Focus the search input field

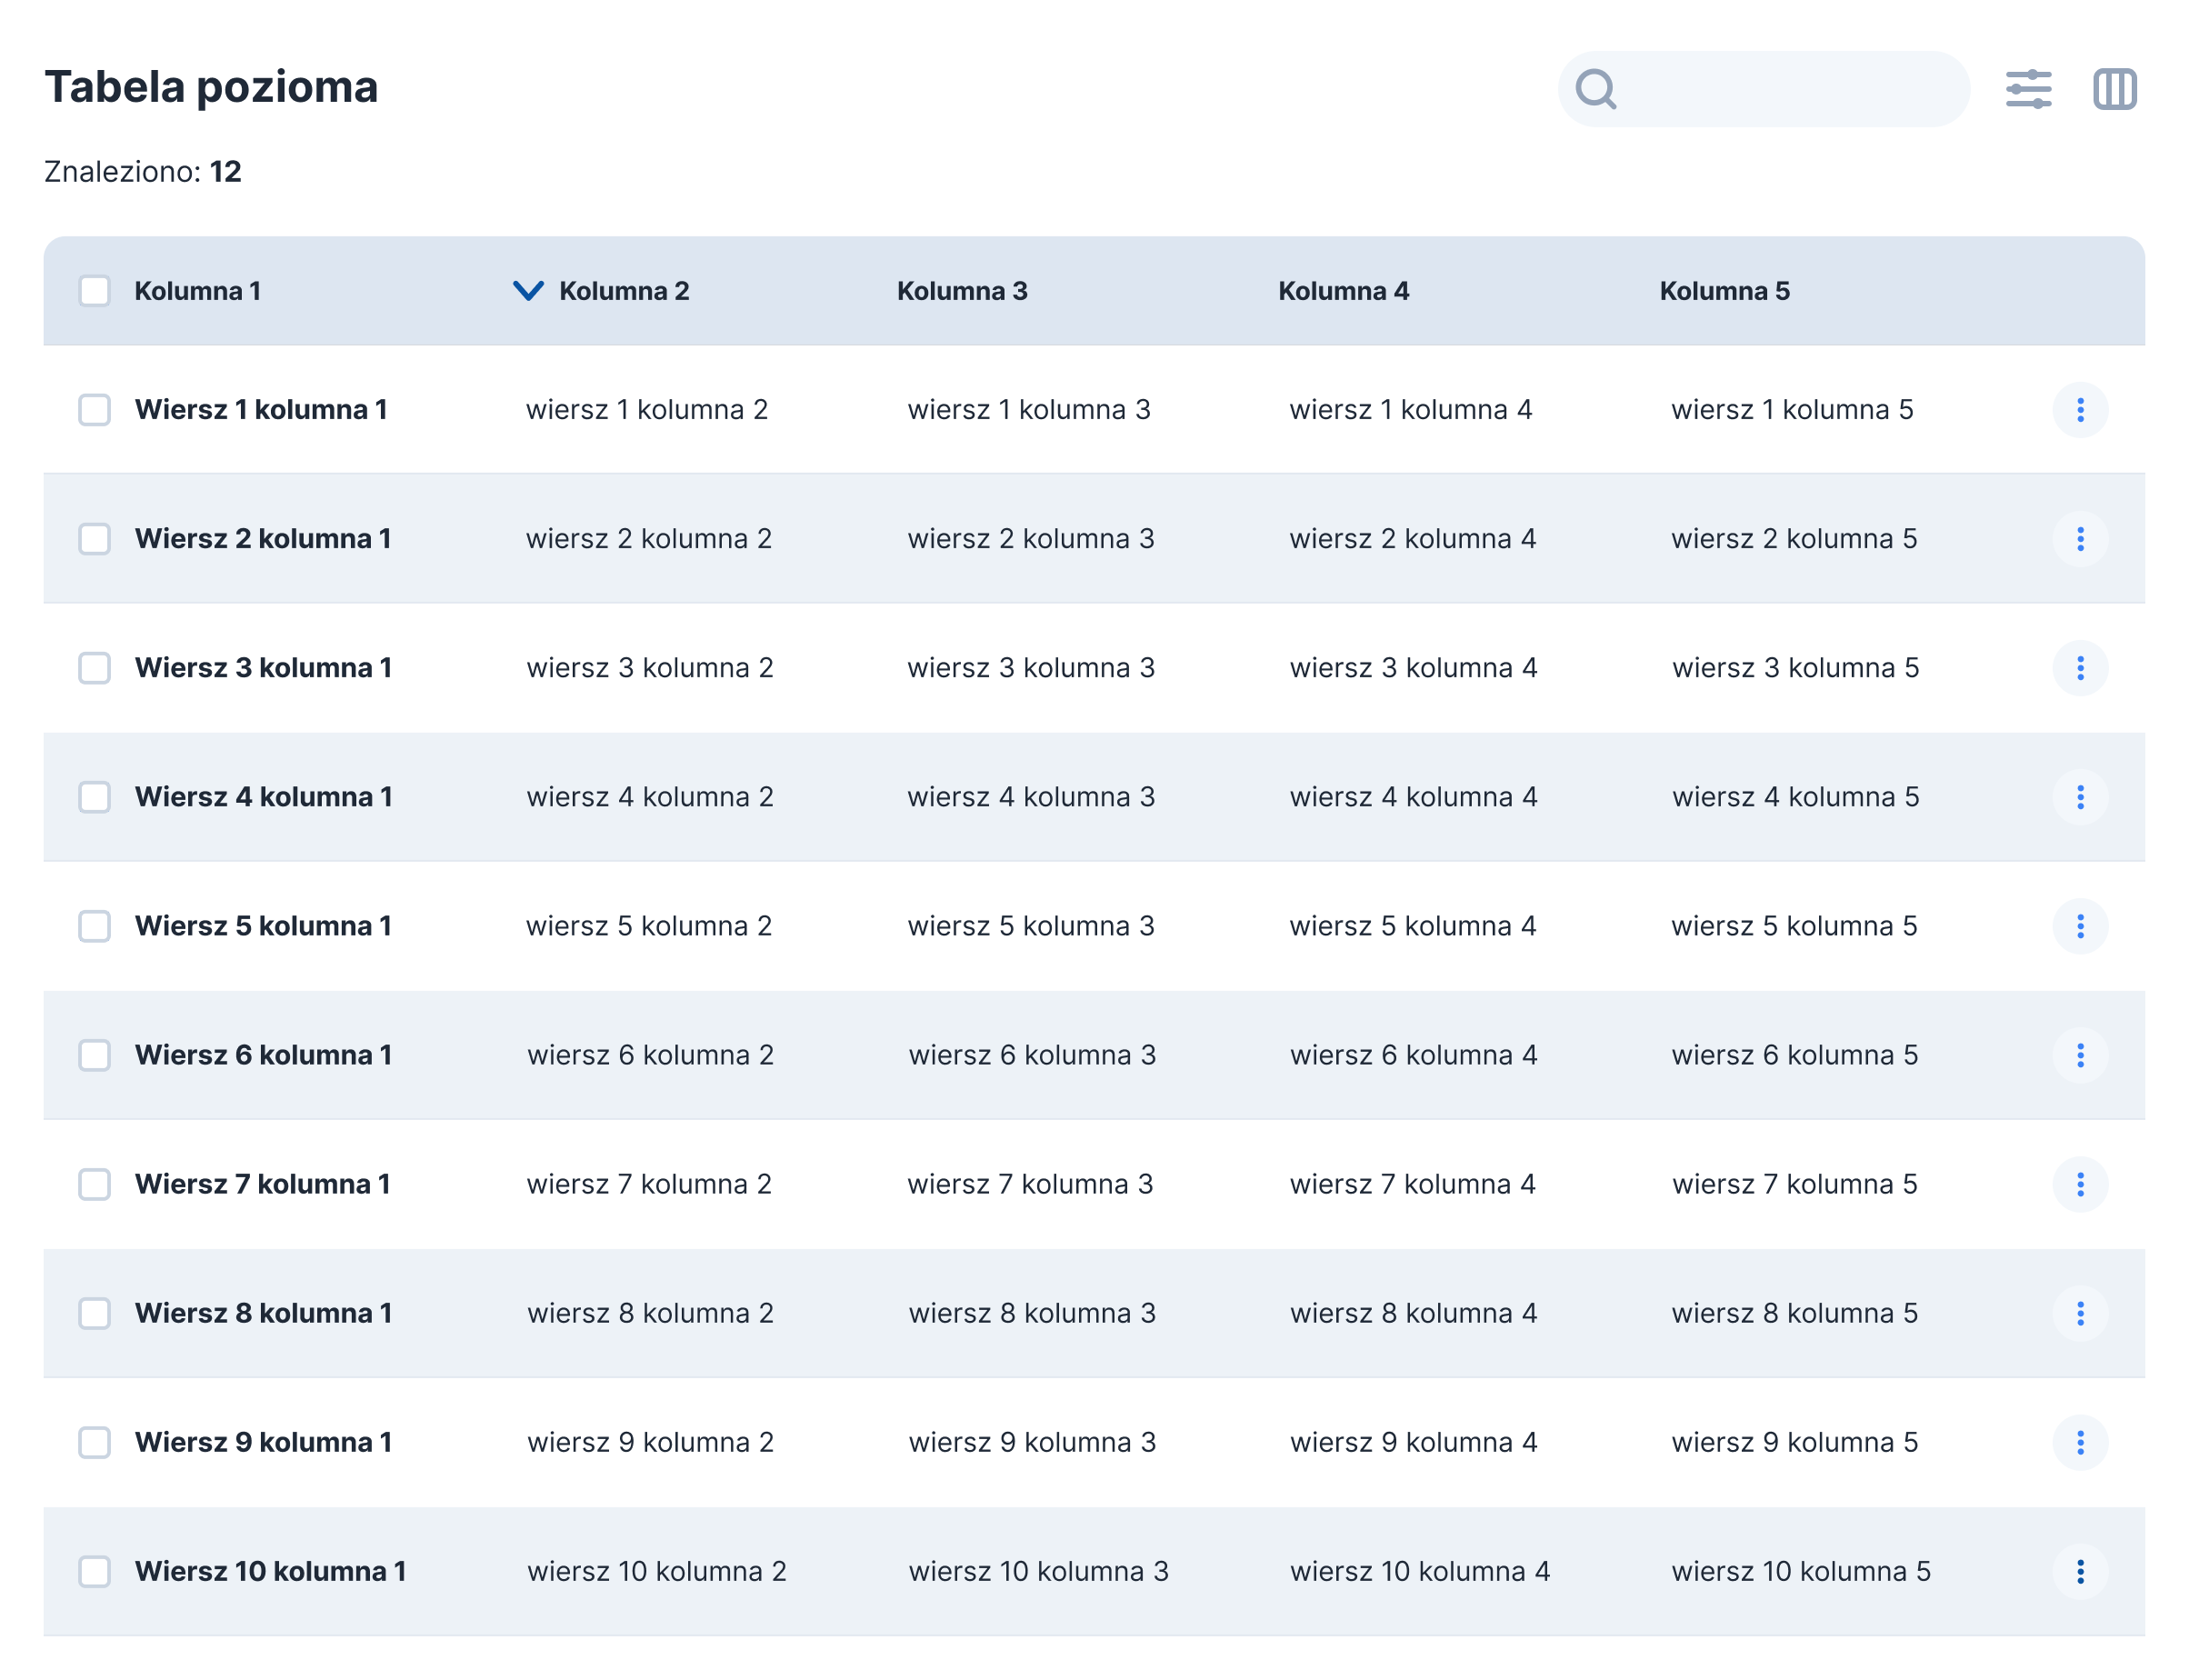[1790, 89]
